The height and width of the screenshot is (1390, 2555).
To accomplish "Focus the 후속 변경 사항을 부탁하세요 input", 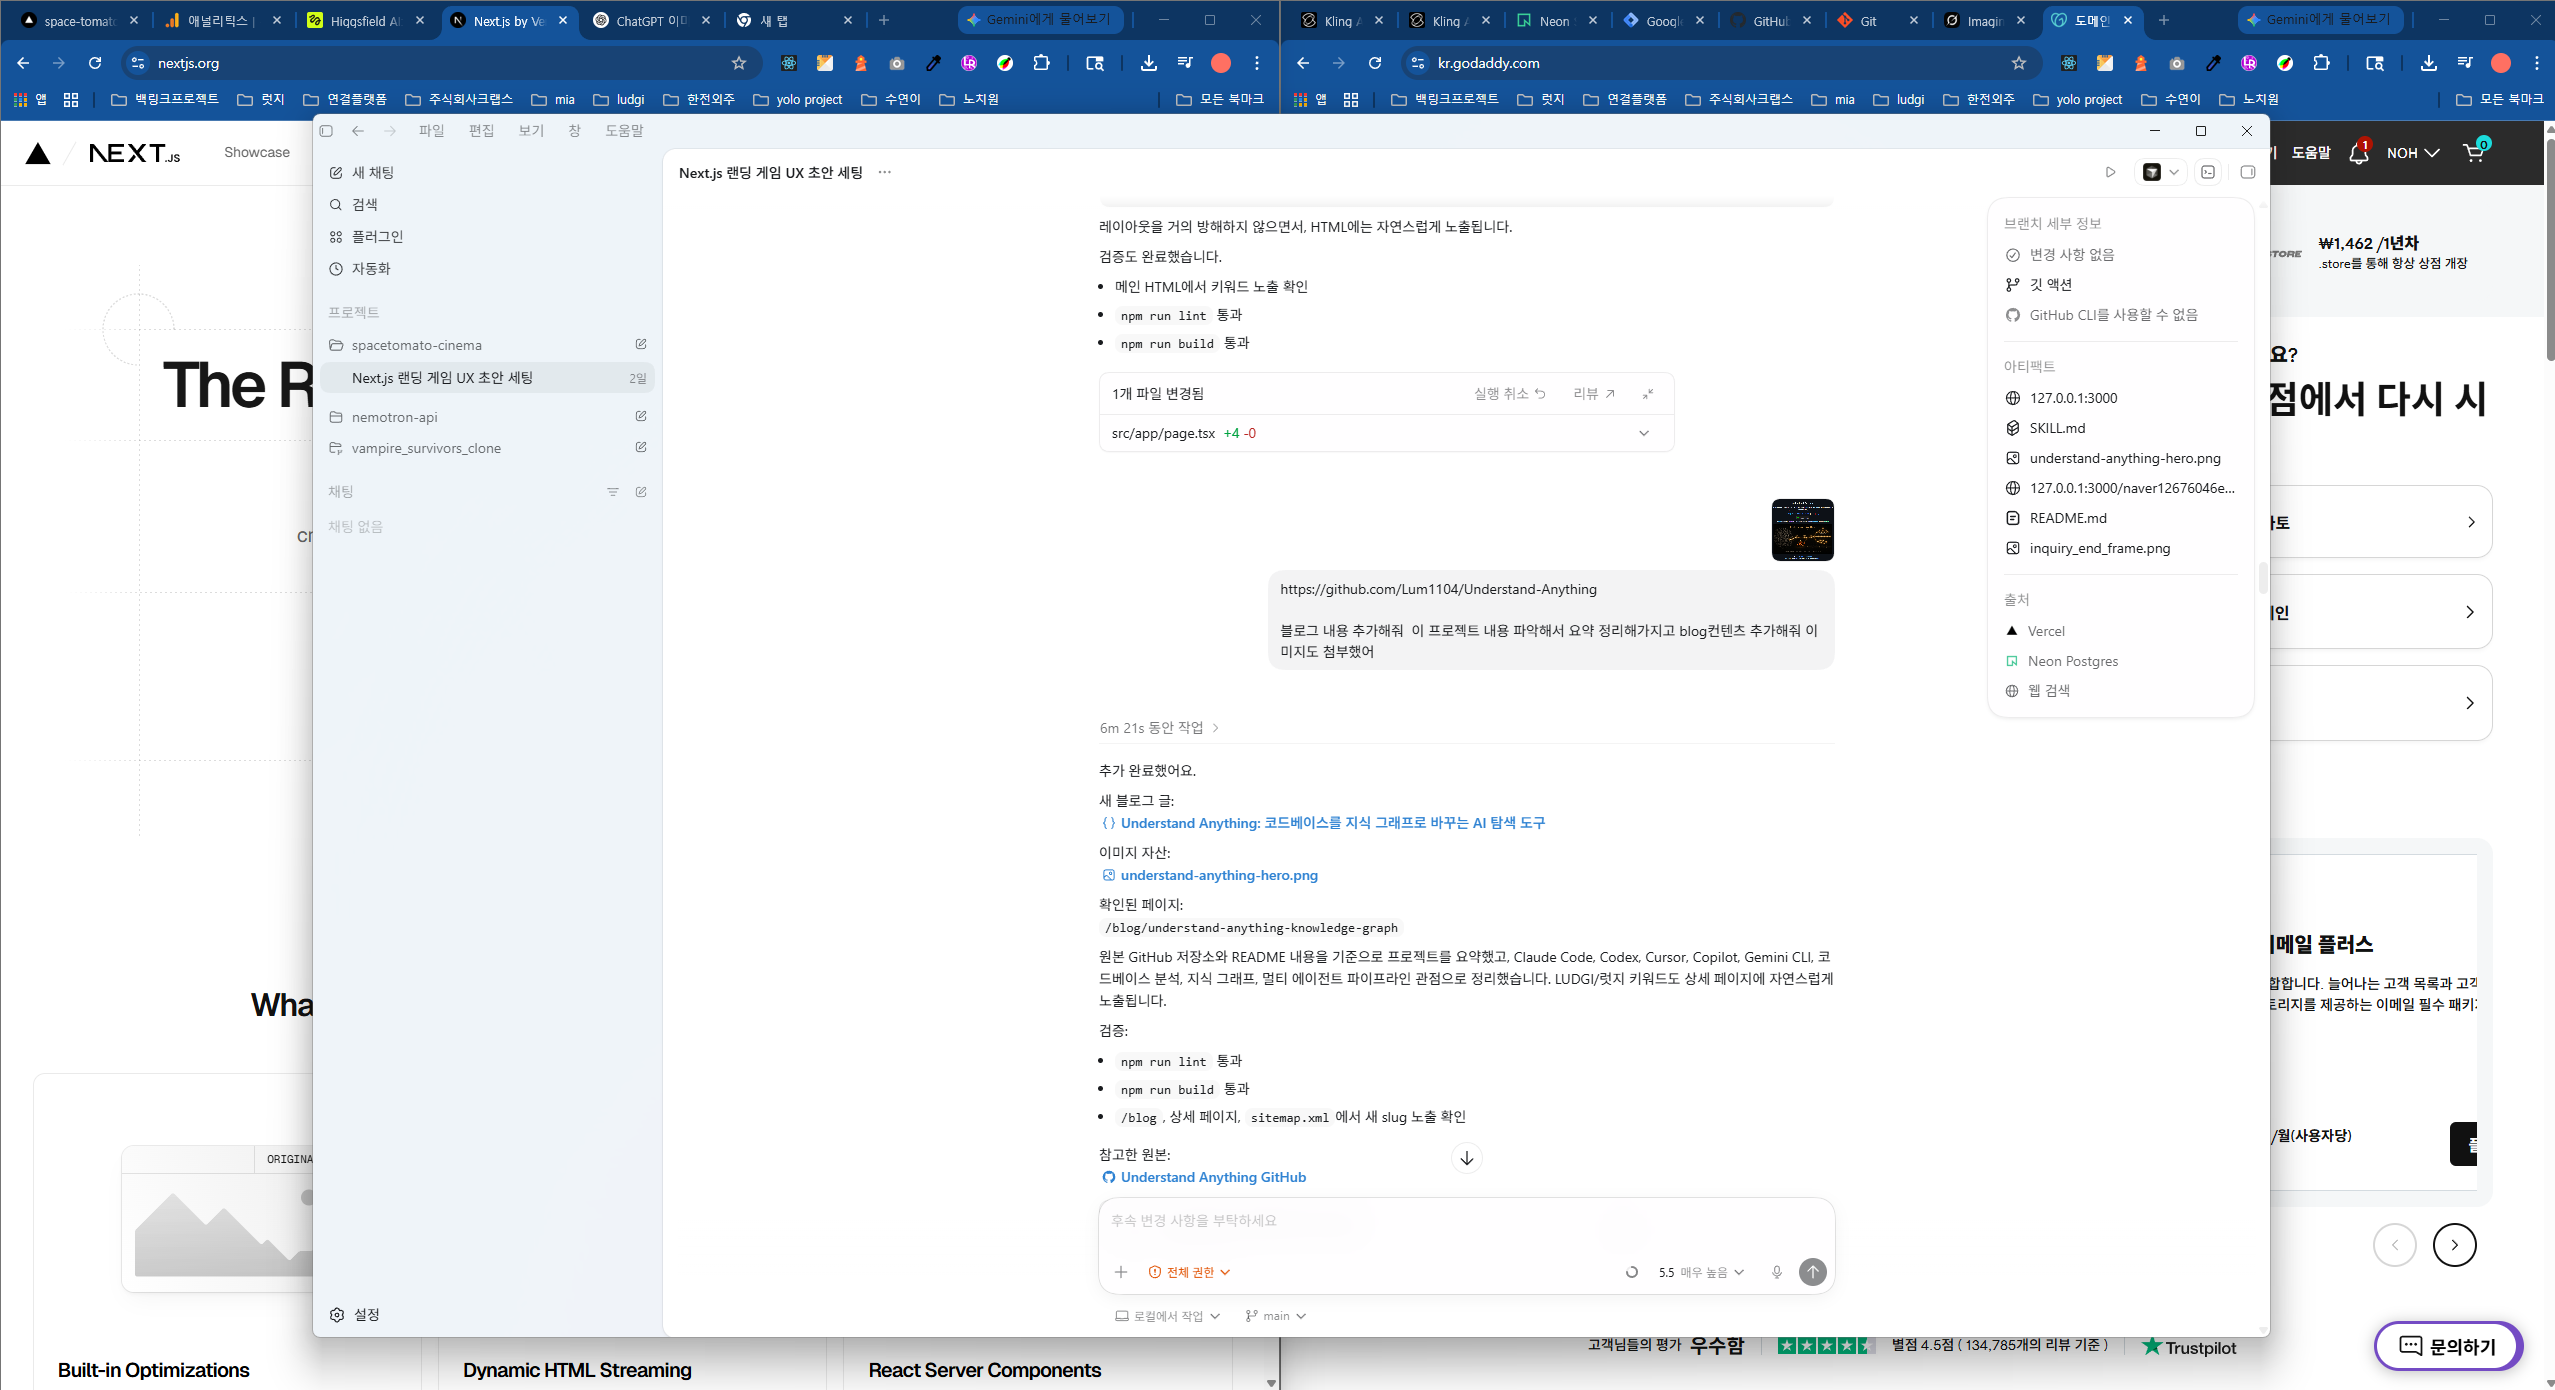I will pyautogui.click(x=1466, y=1221).
